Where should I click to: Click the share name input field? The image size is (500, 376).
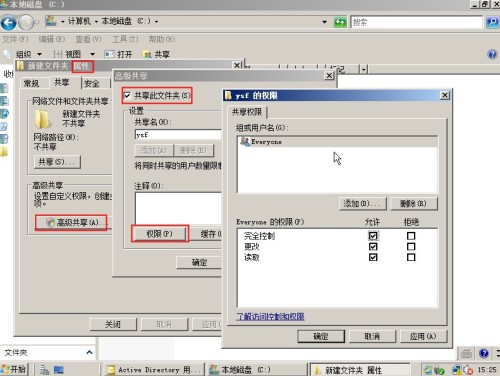[178, 135]
